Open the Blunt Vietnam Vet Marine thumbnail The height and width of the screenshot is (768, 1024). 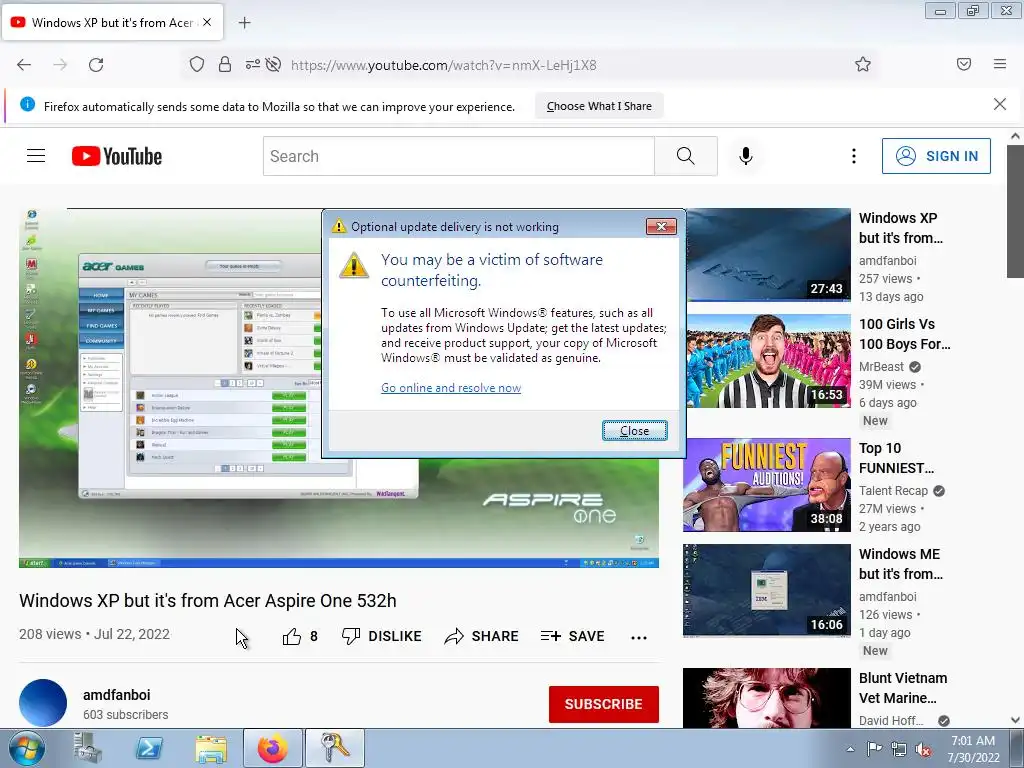[767, 697]
